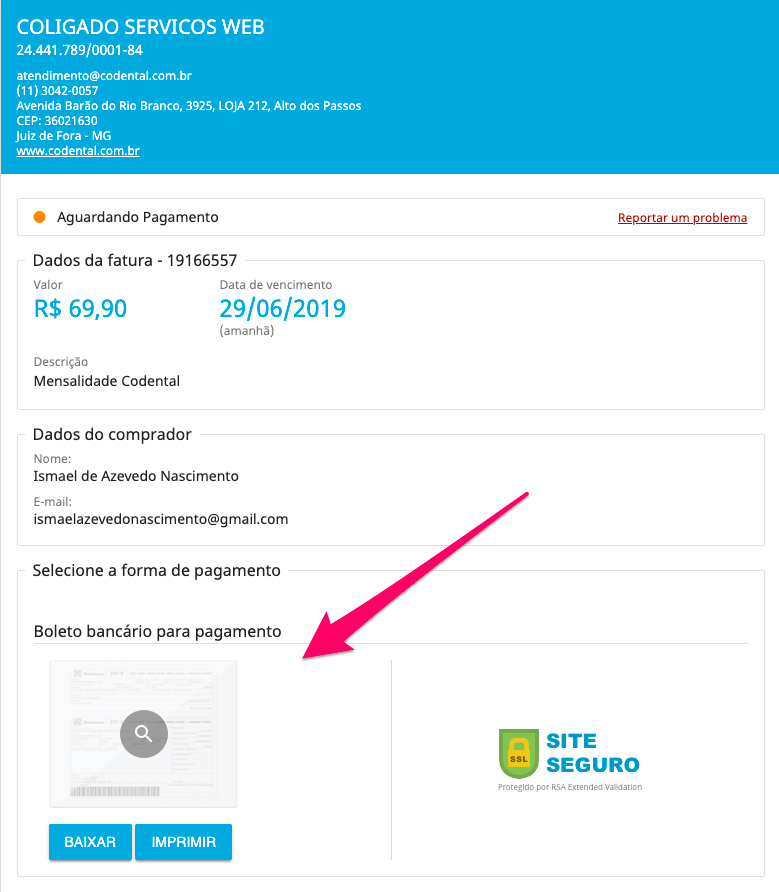Click the buyer email ismaelazevedonascimento@gmail.com
Viewport: 779px width, 892px height.
[x=161, y=519]
